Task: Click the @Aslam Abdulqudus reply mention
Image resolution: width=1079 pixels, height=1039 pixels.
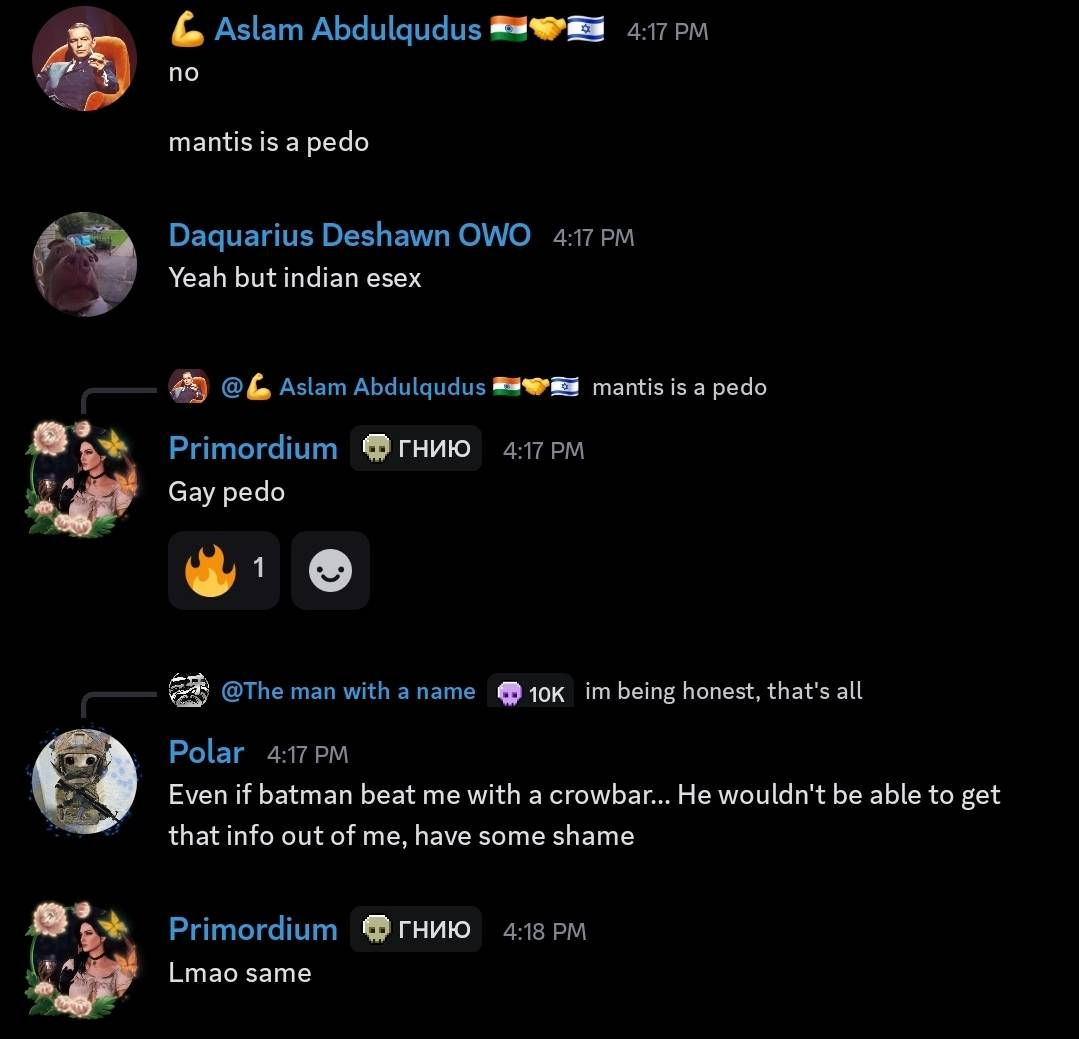Action: (400, 387)
